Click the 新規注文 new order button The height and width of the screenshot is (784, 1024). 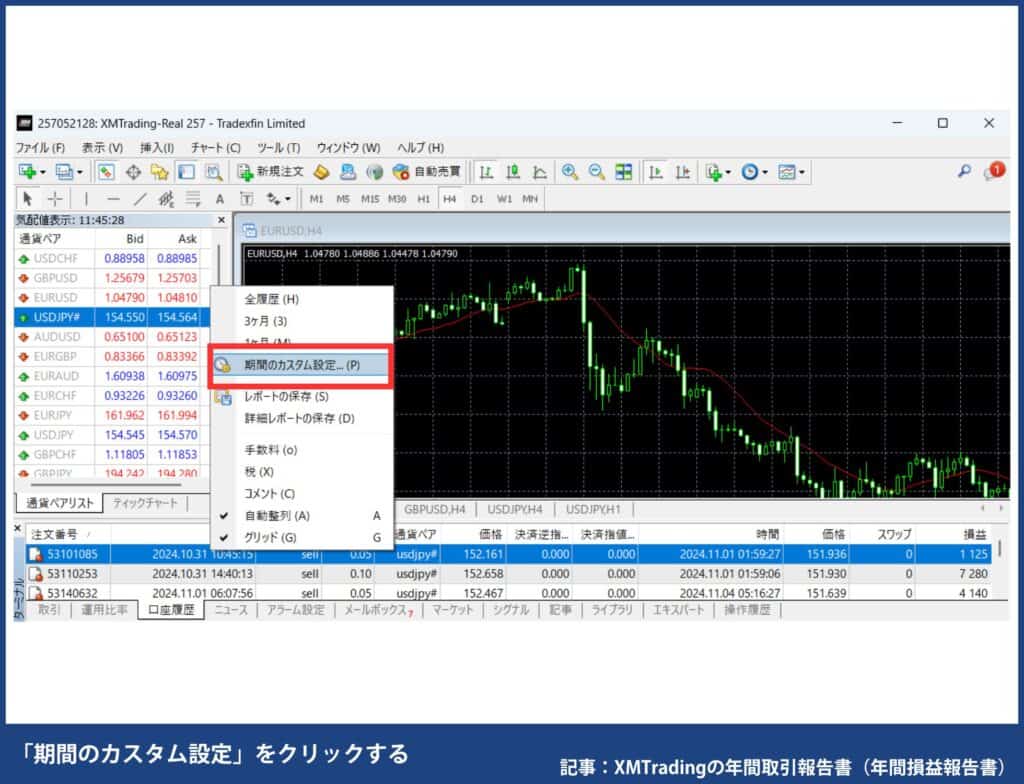271,172
